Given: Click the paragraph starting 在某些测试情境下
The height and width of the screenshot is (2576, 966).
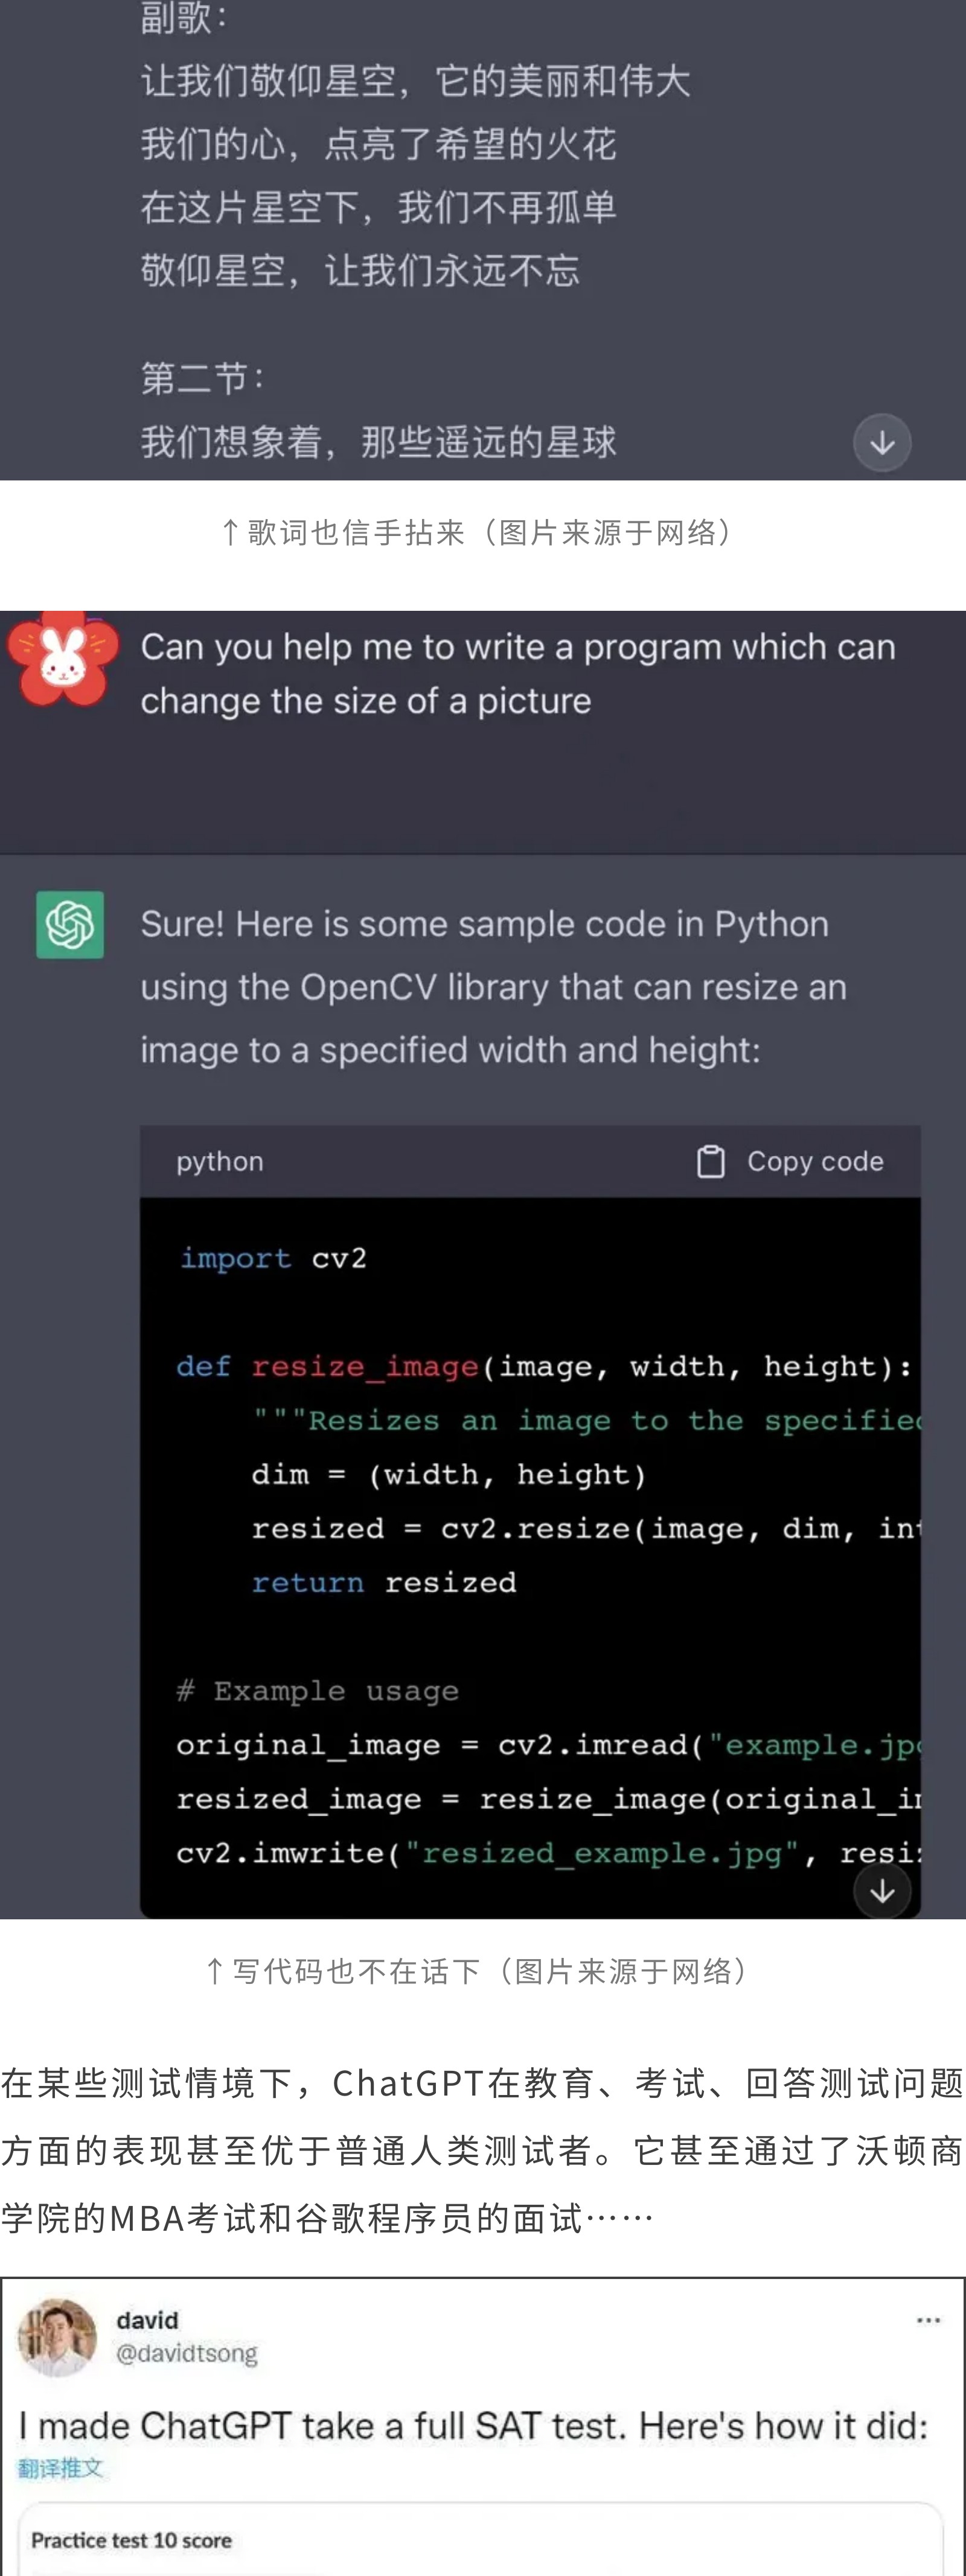Looking at the screenshot, I should 483,2150.
